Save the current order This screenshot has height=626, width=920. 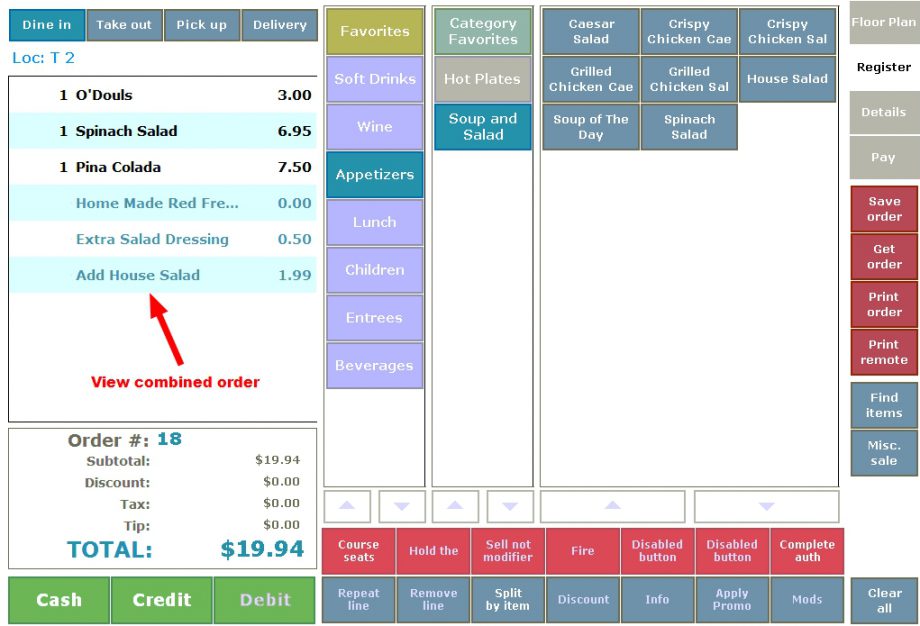pos(883,208)
